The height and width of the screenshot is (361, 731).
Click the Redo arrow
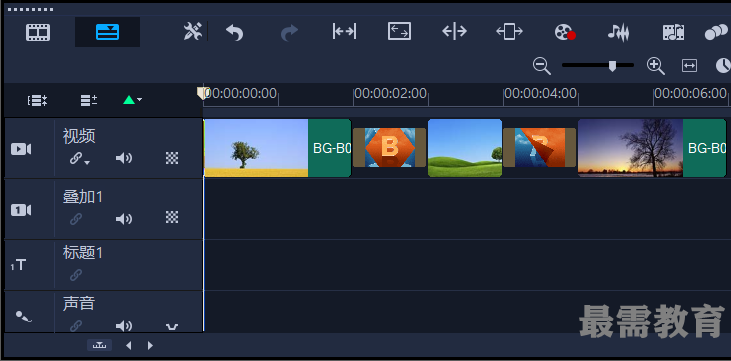pos(289,32)
